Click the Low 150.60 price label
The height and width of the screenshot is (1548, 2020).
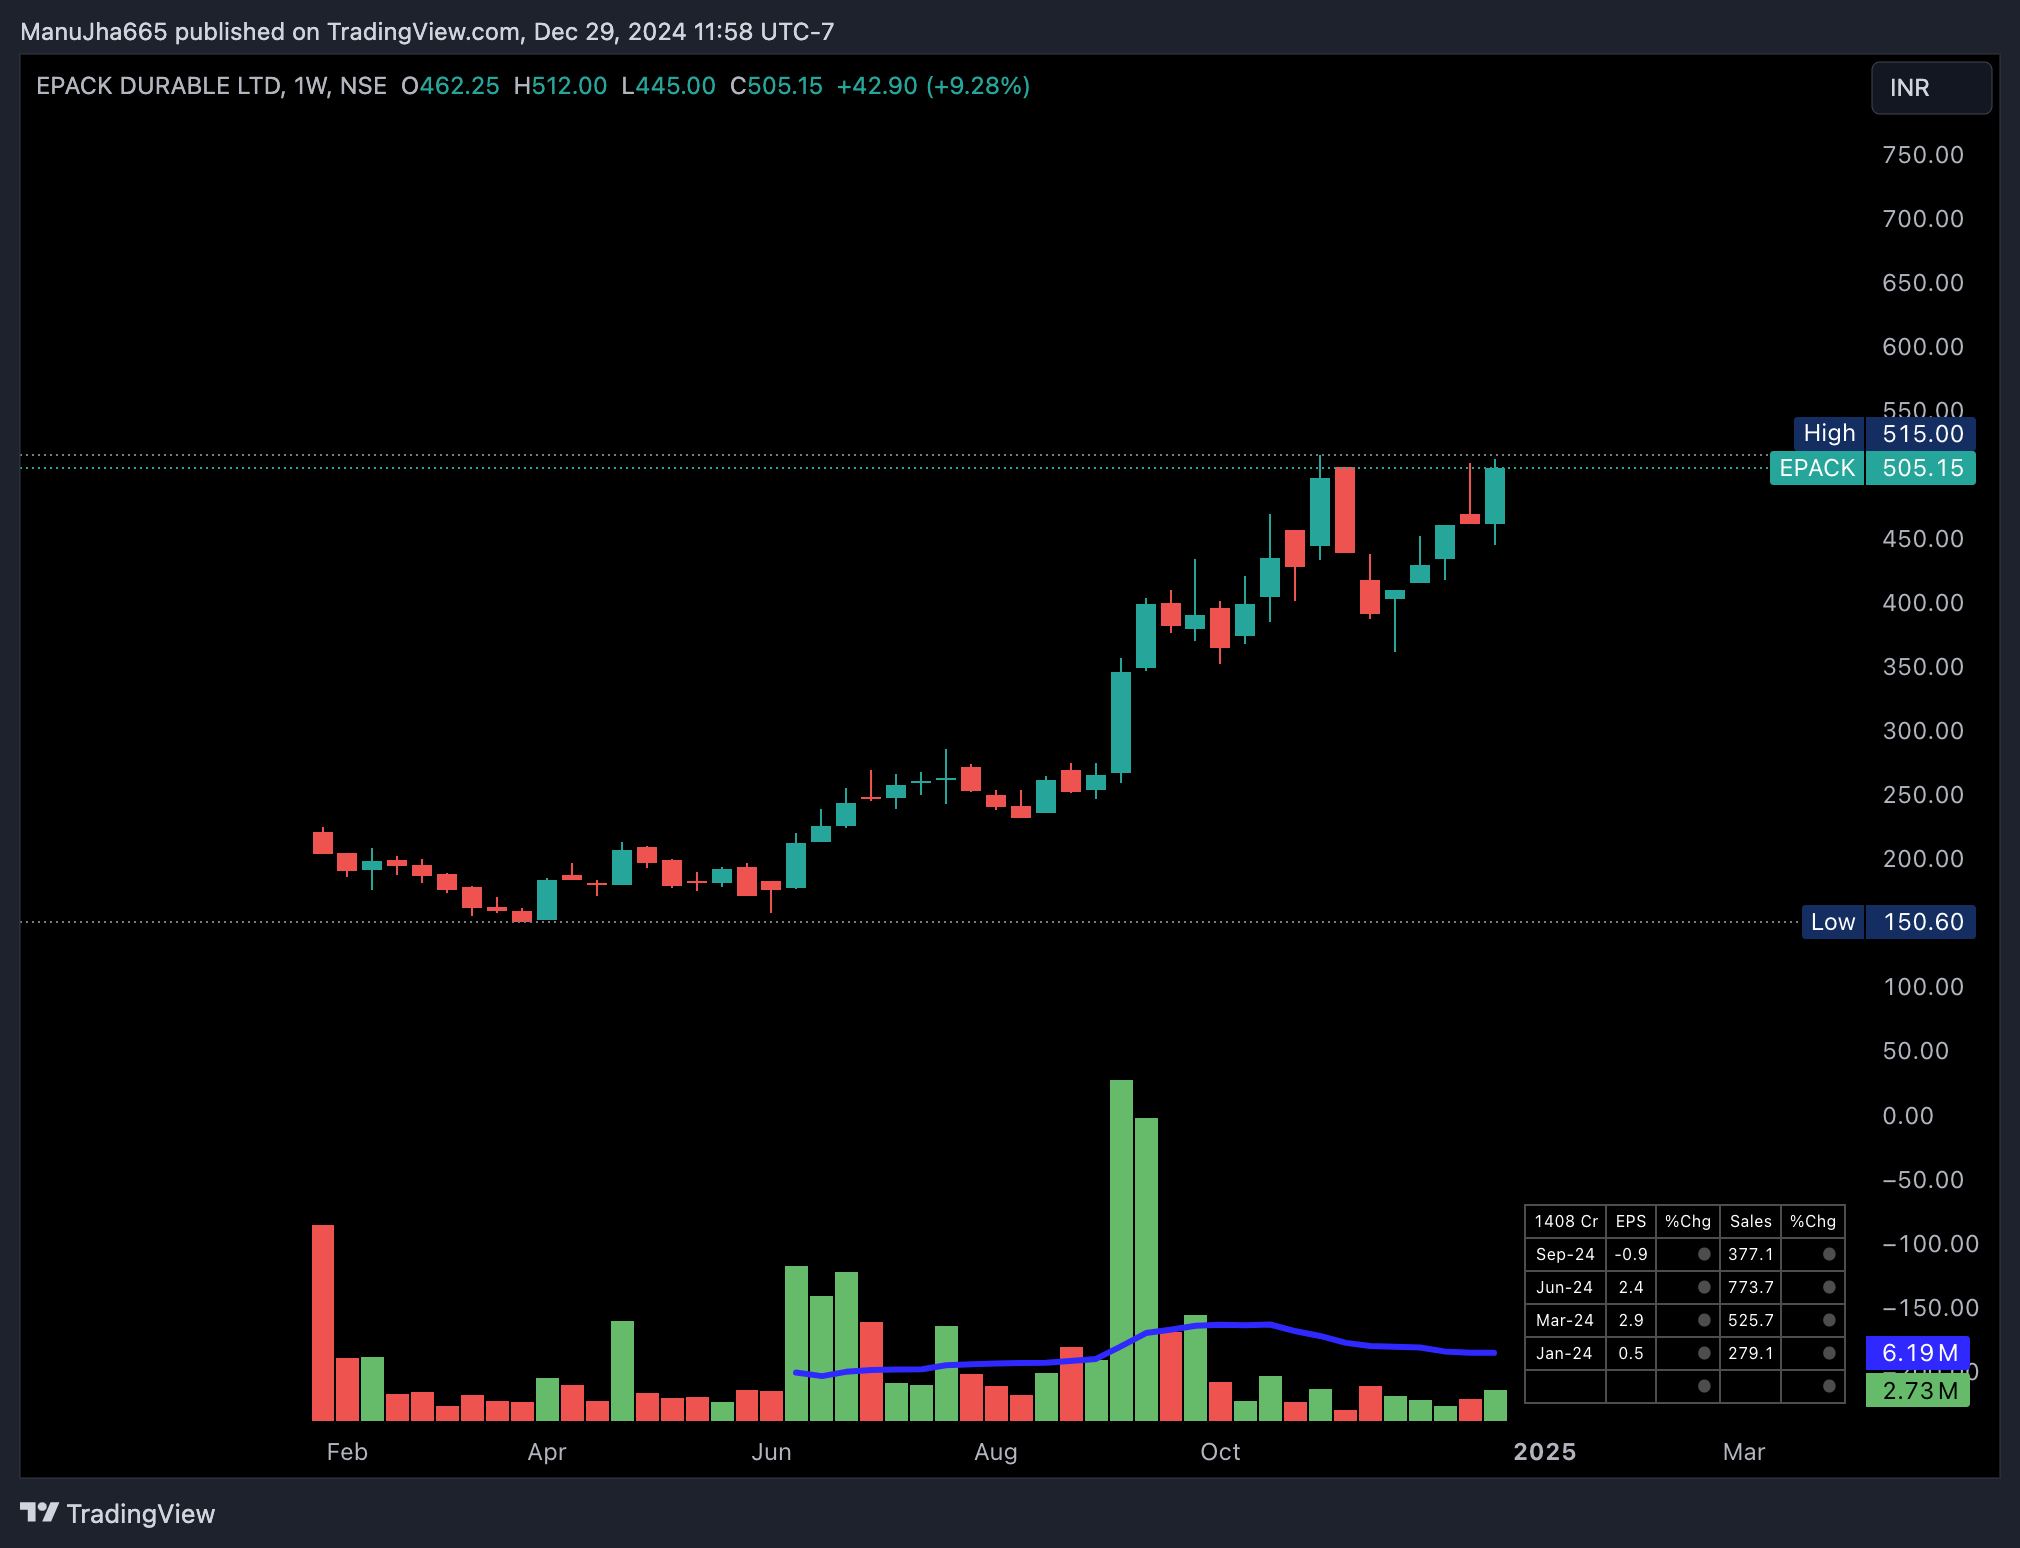tap(1888, 922)
